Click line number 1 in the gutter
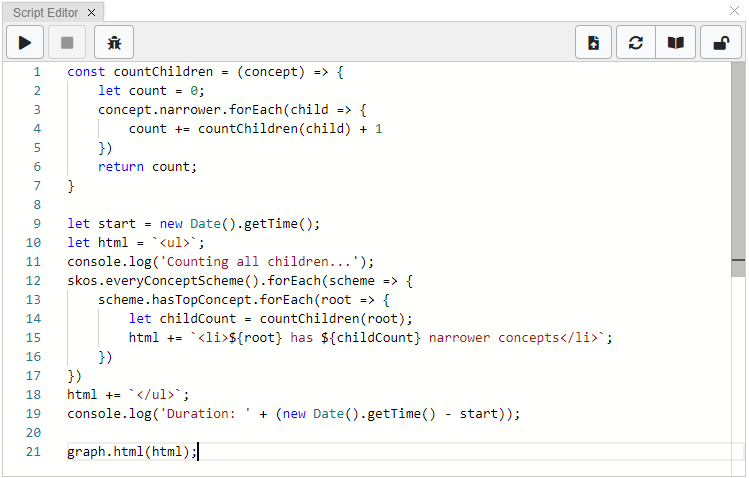 point(37,72)
